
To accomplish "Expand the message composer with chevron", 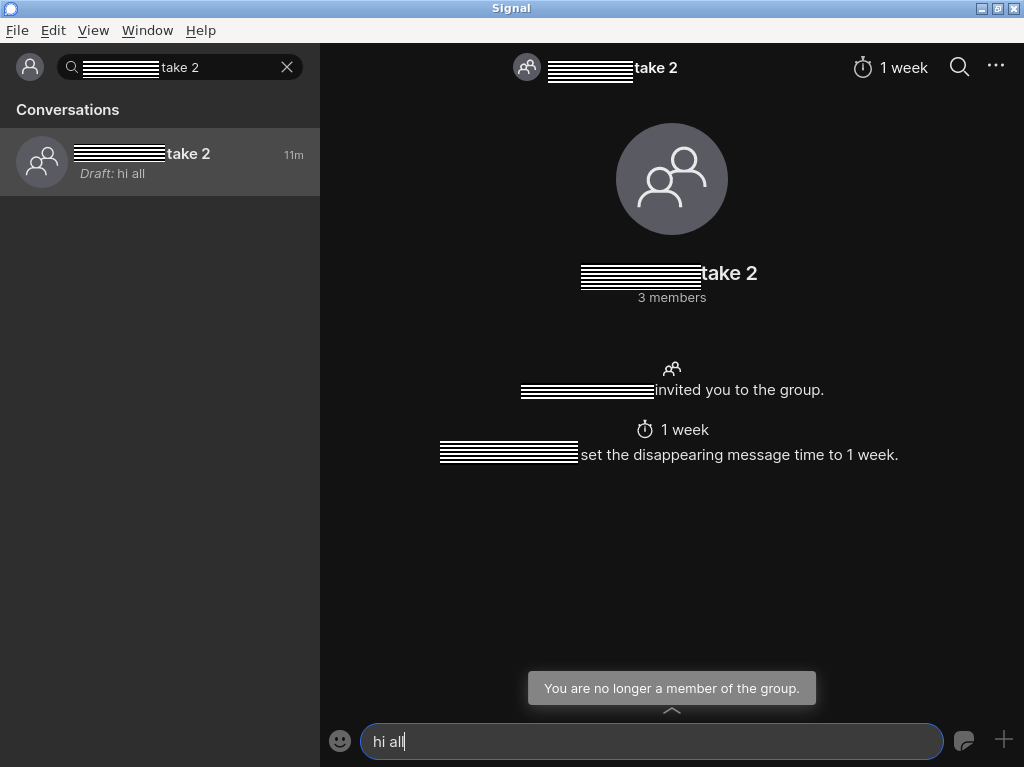I will click(672, 711).
